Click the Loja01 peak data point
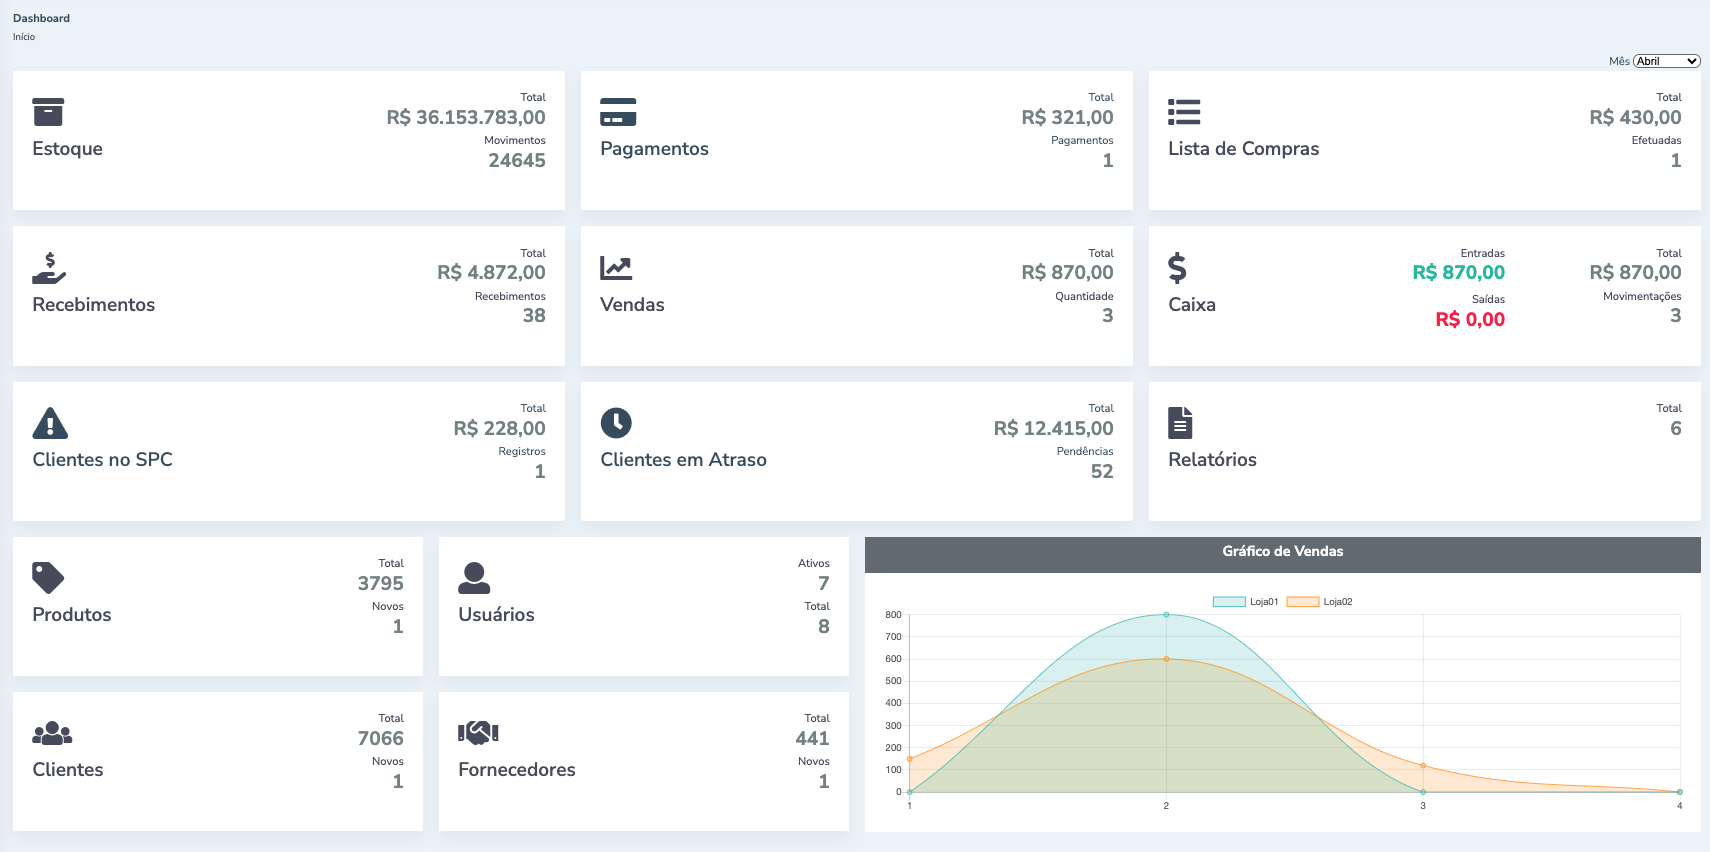This screenshot has width=1710, height=852. point(1166,615)
